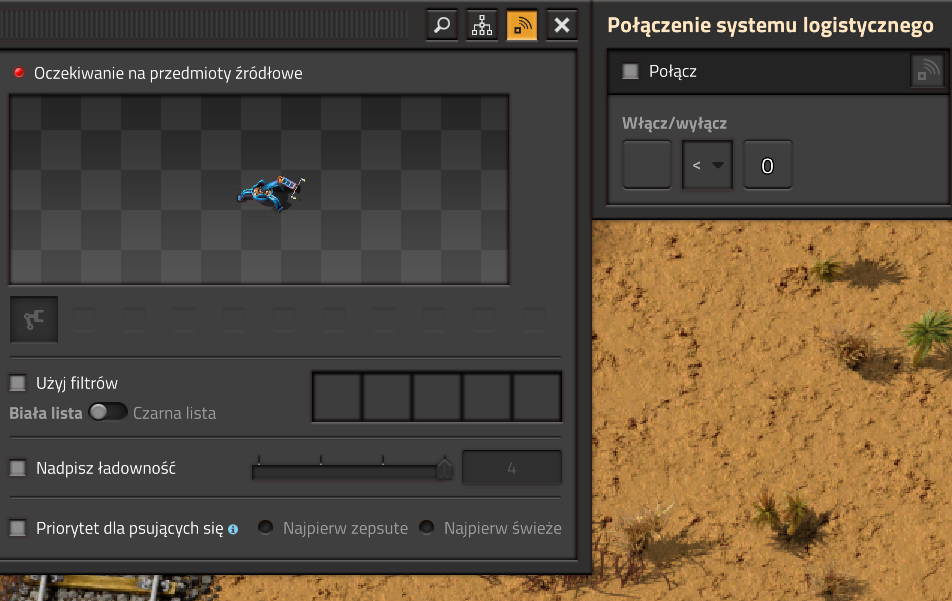Click the stack size slider handle
This screenshot has height=601, width=952.
[x=444, y=469]
